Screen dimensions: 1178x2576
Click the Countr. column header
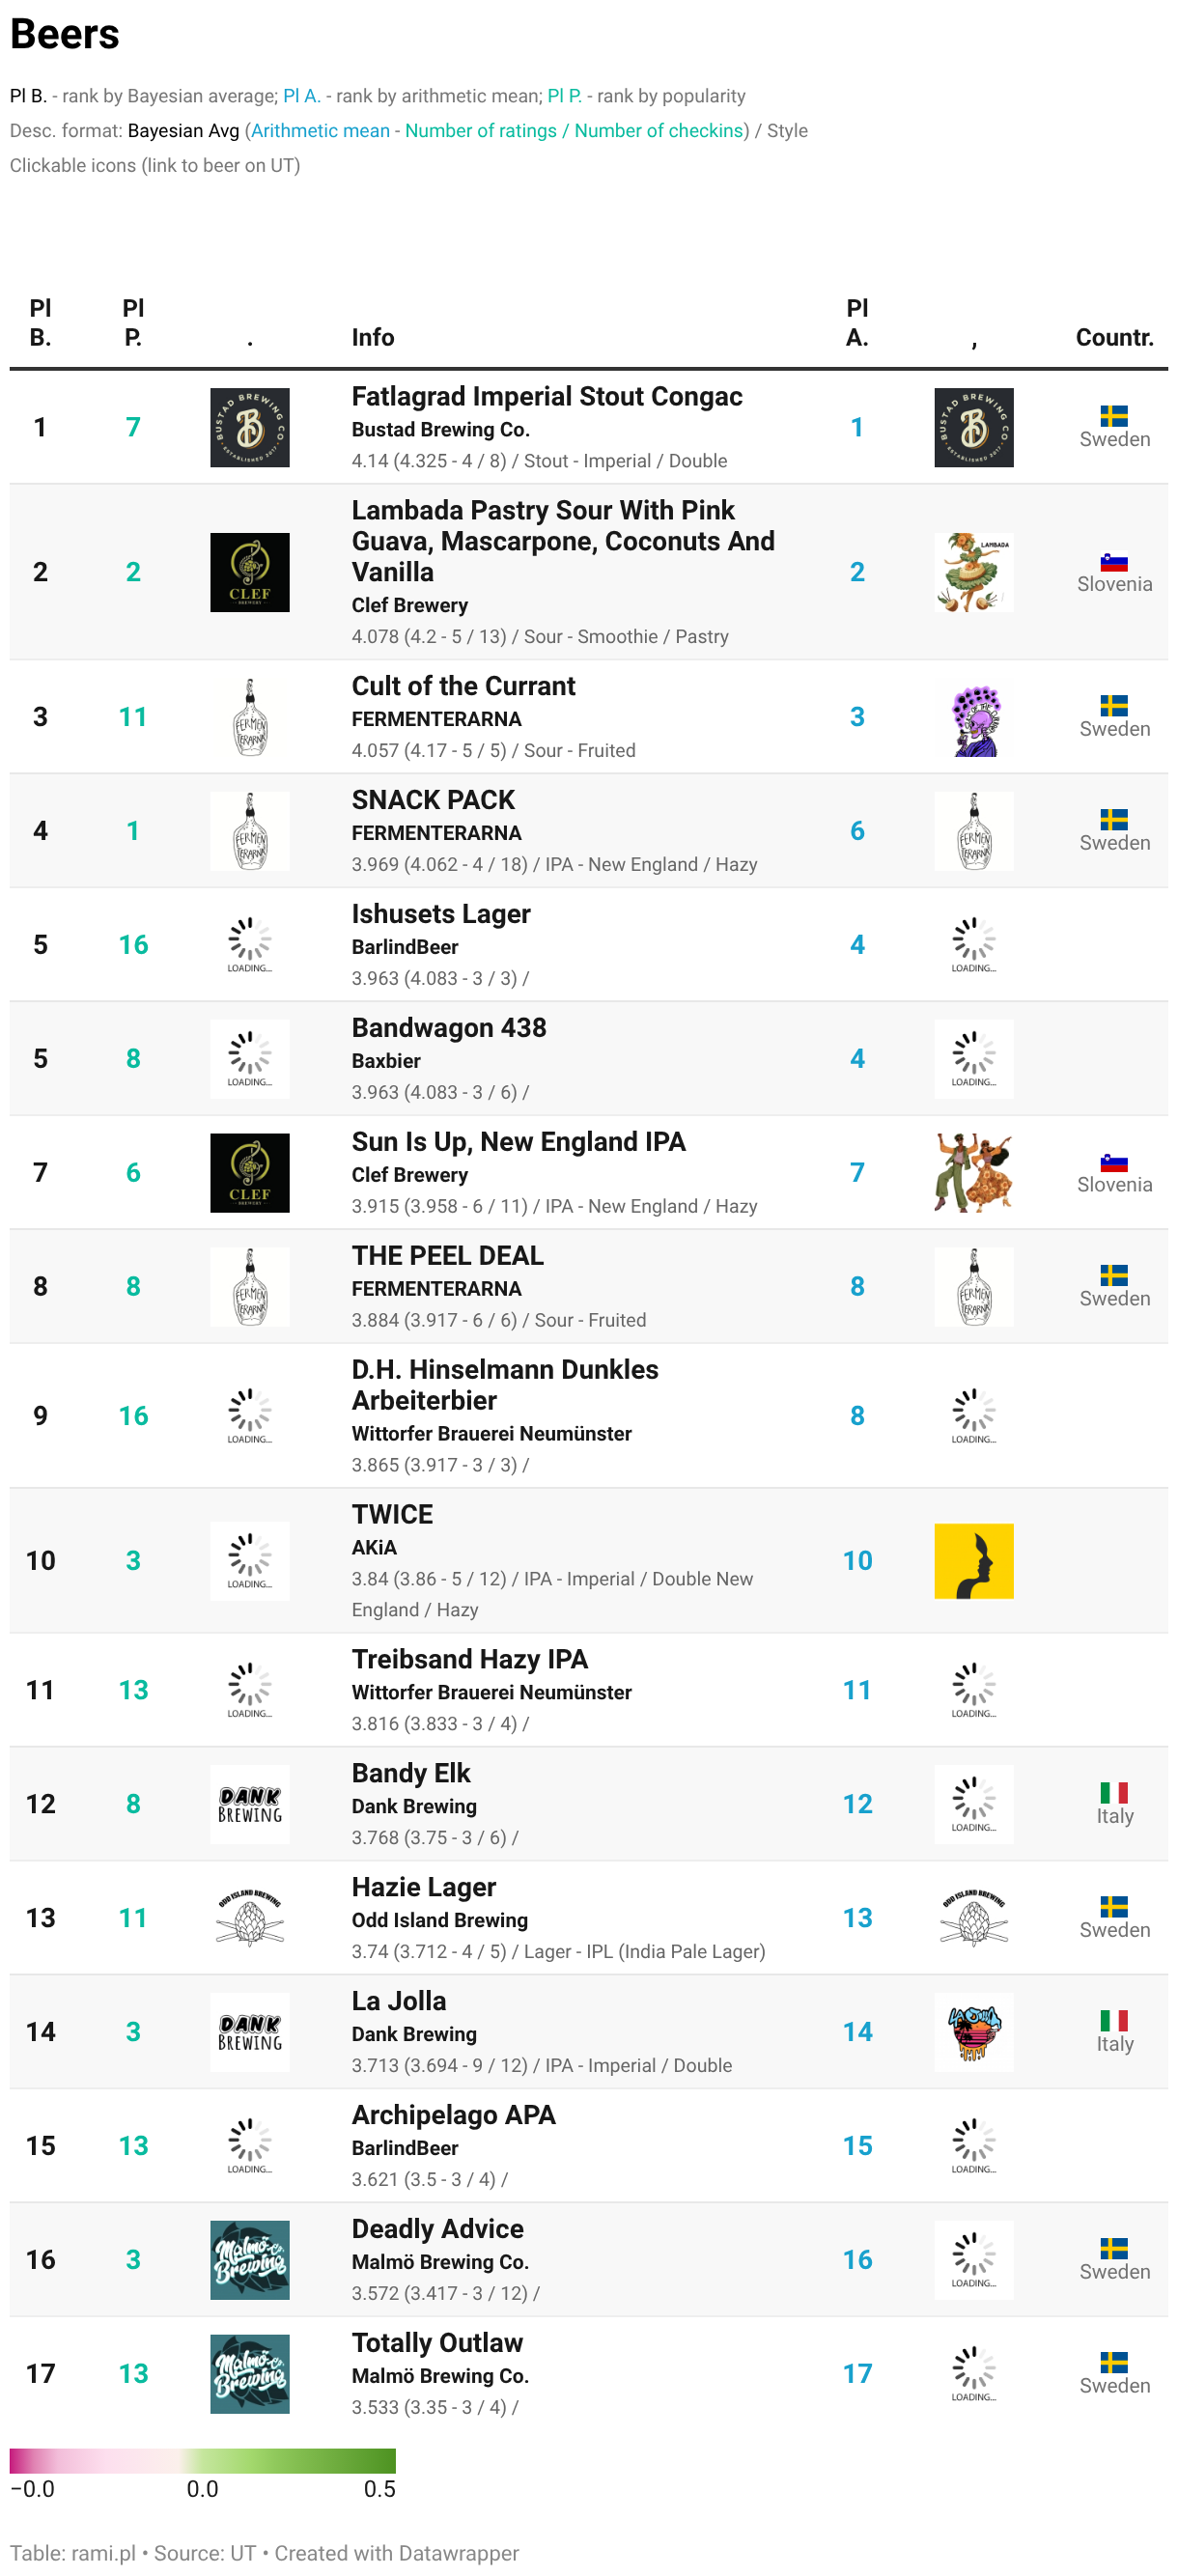[1114, 337]
